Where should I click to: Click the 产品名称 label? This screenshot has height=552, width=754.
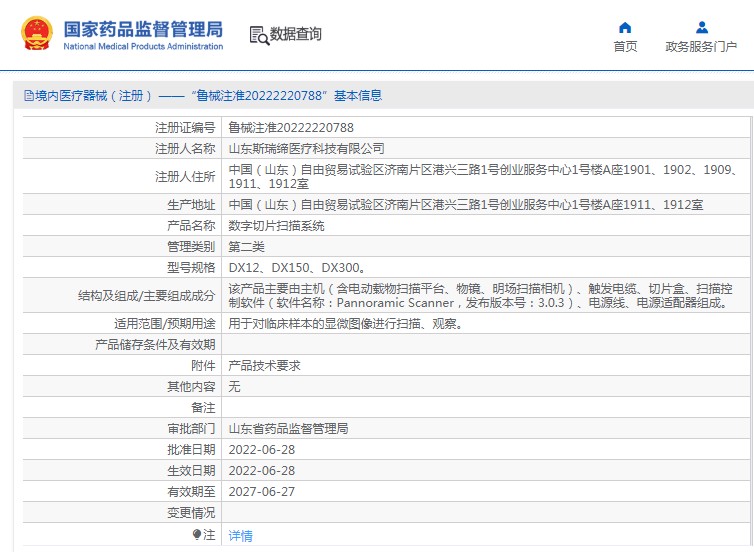[191, 226]
